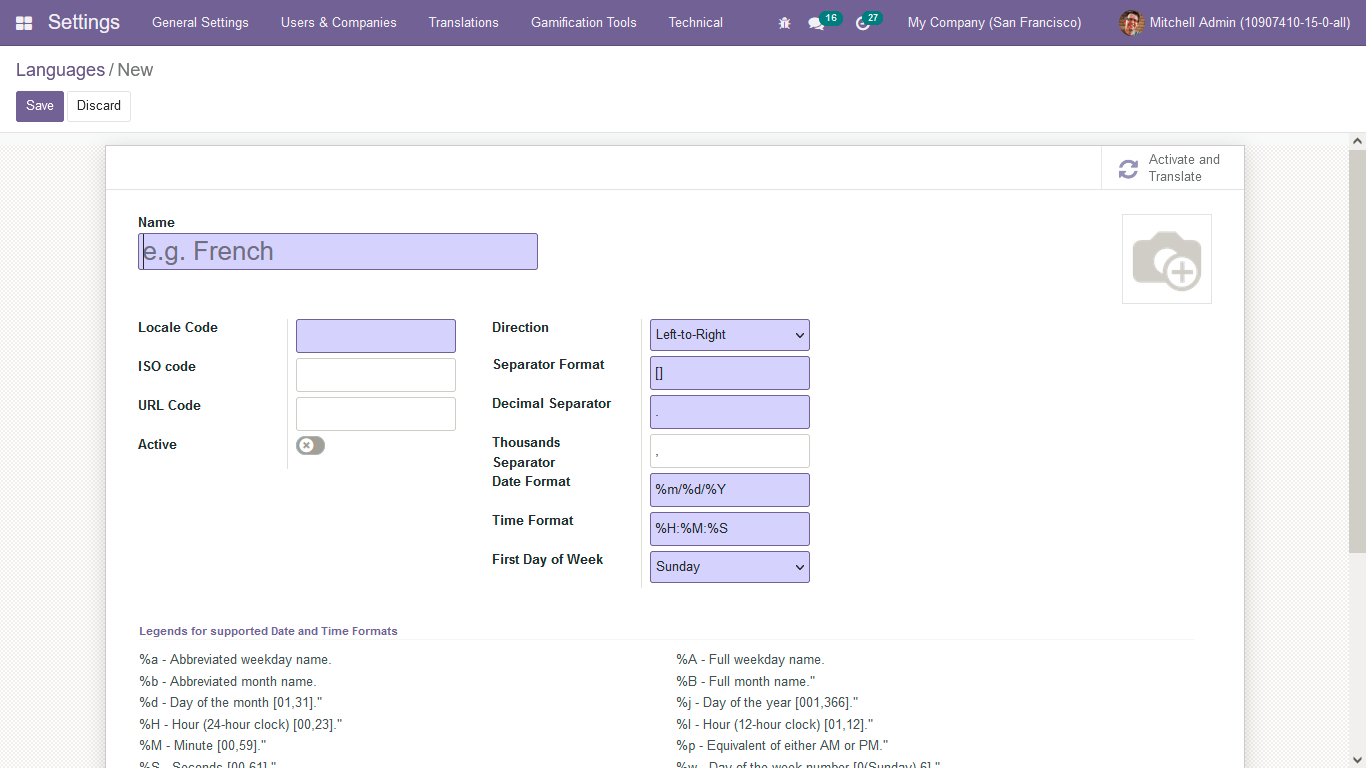
Task: Save the new language record
Action: click(x=39, y=105)
